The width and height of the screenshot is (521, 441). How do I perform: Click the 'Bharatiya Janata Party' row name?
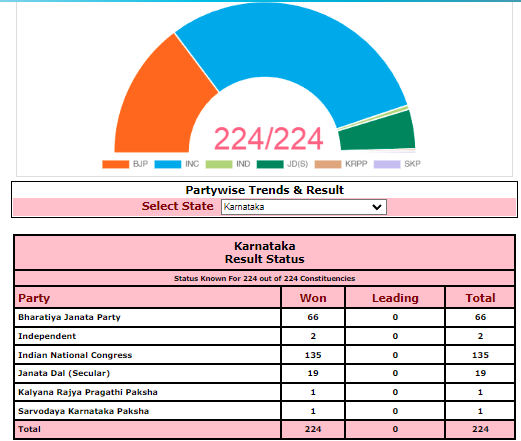click(x=69, y=317)
